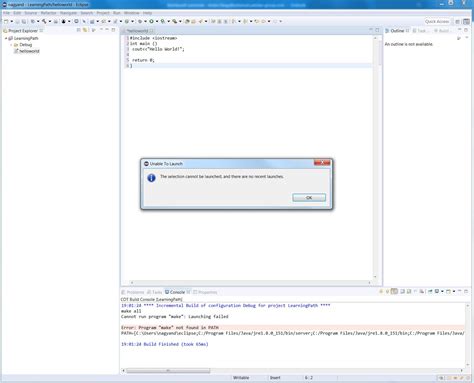
Task: Open the Refactor menu
Action: [x=49, y=13]
